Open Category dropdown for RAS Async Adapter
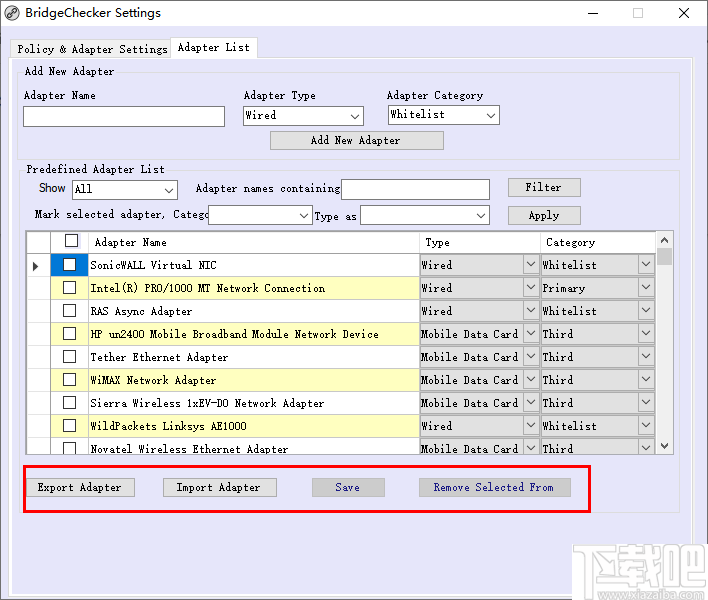The image size is (708, 600). [x=646, y=311]
